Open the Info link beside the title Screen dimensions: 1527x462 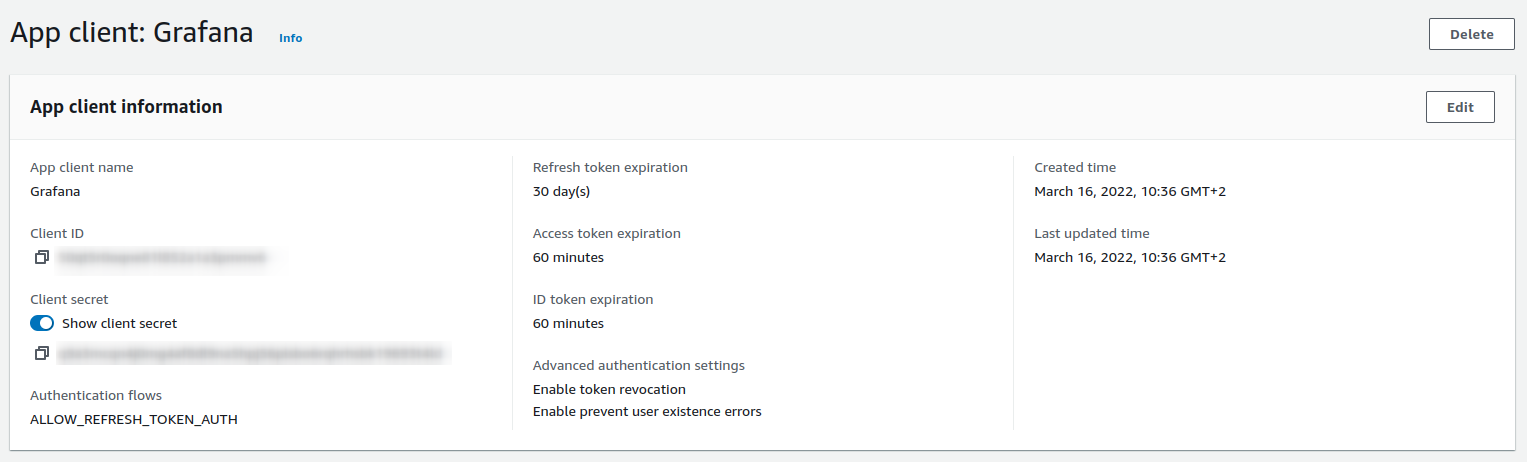(x=290, y=38)
